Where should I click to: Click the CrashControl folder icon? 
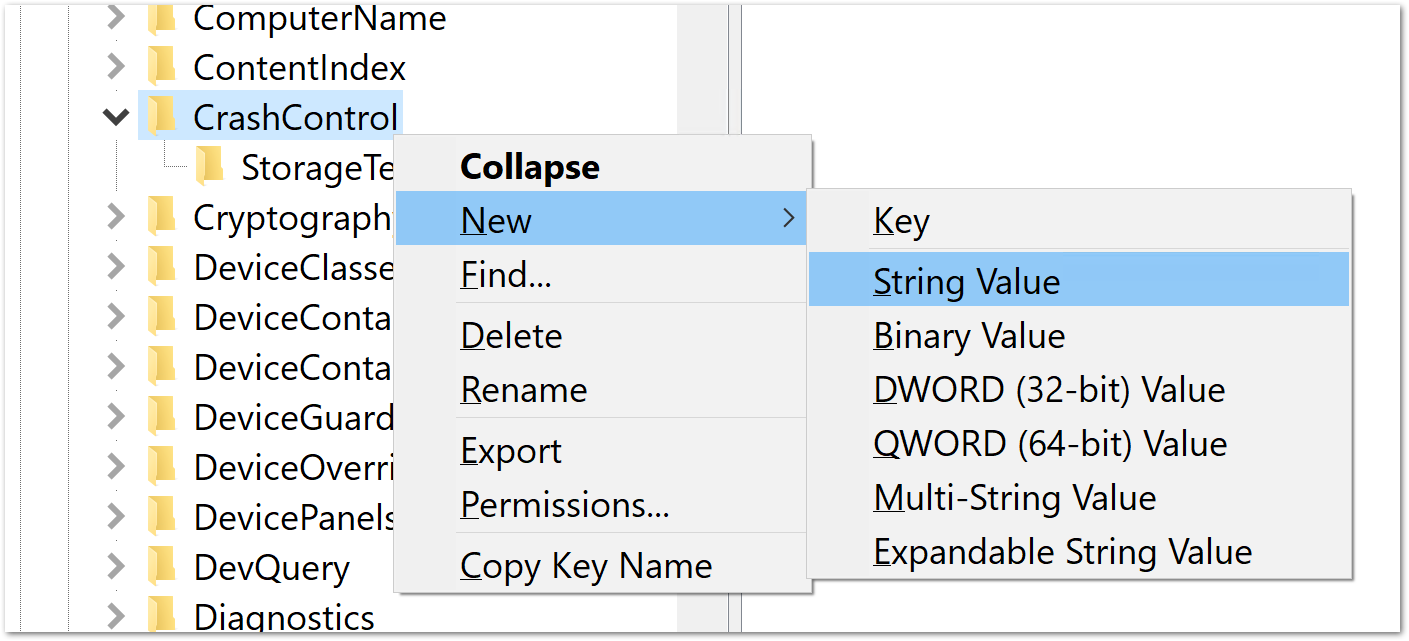162,117
